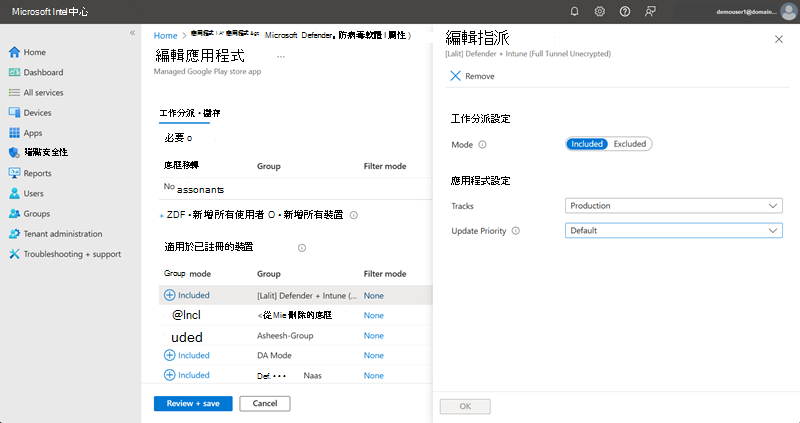Click info icon next to add all devices

coord(354,215)
